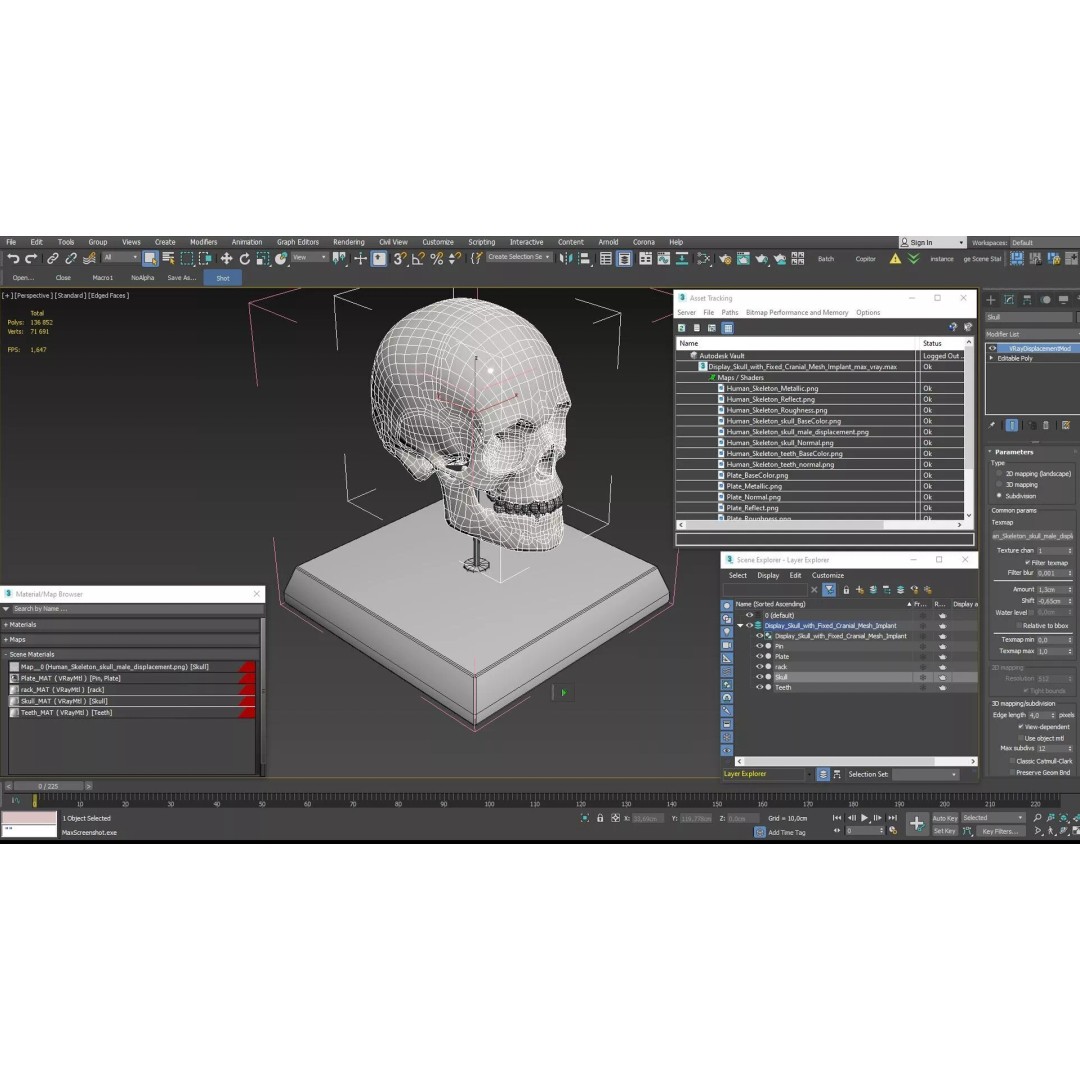
Task: Toggle visibility eye of the Pin object
Action: click(x=760, y=646)
